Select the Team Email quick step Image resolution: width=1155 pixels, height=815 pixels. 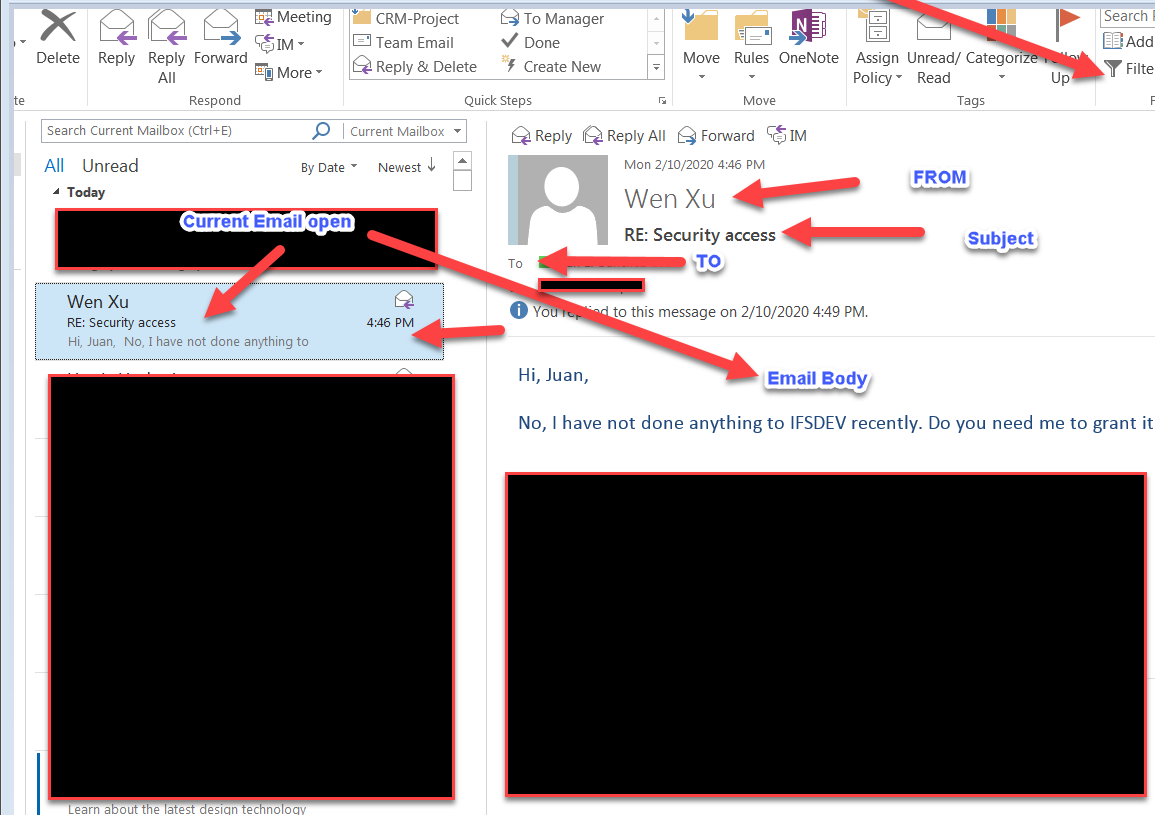click(x=413, y=42)
